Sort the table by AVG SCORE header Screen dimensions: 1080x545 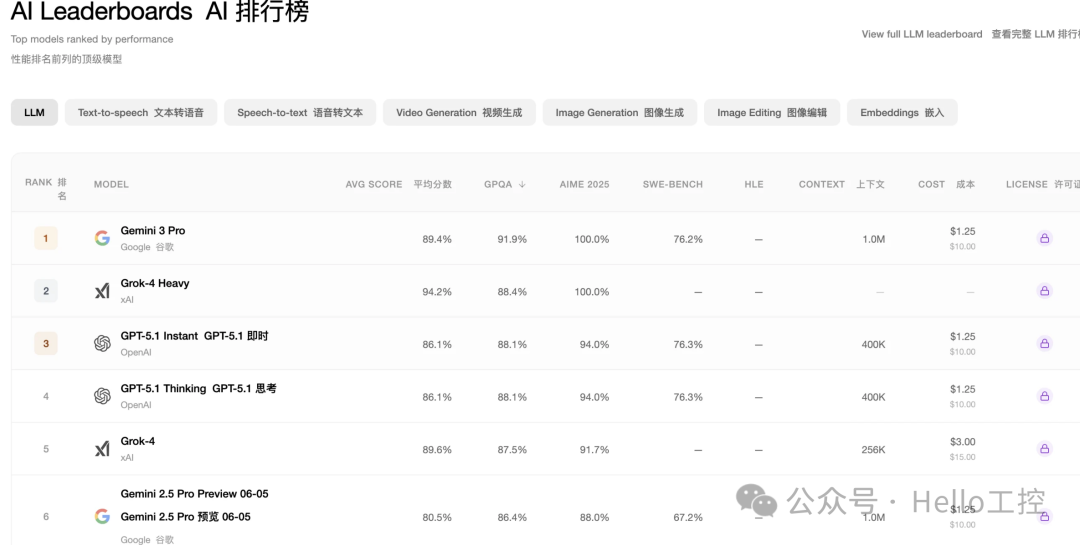tap(399, 184)
